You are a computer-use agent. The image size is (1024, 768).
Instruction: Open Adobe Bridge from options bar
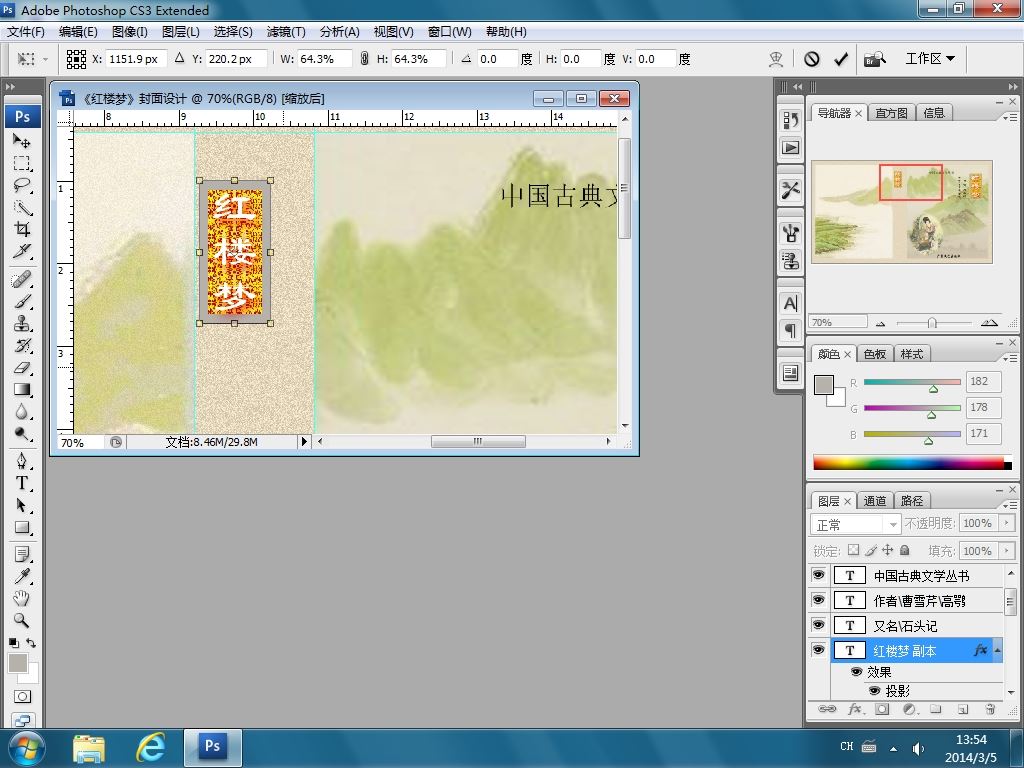875,59
